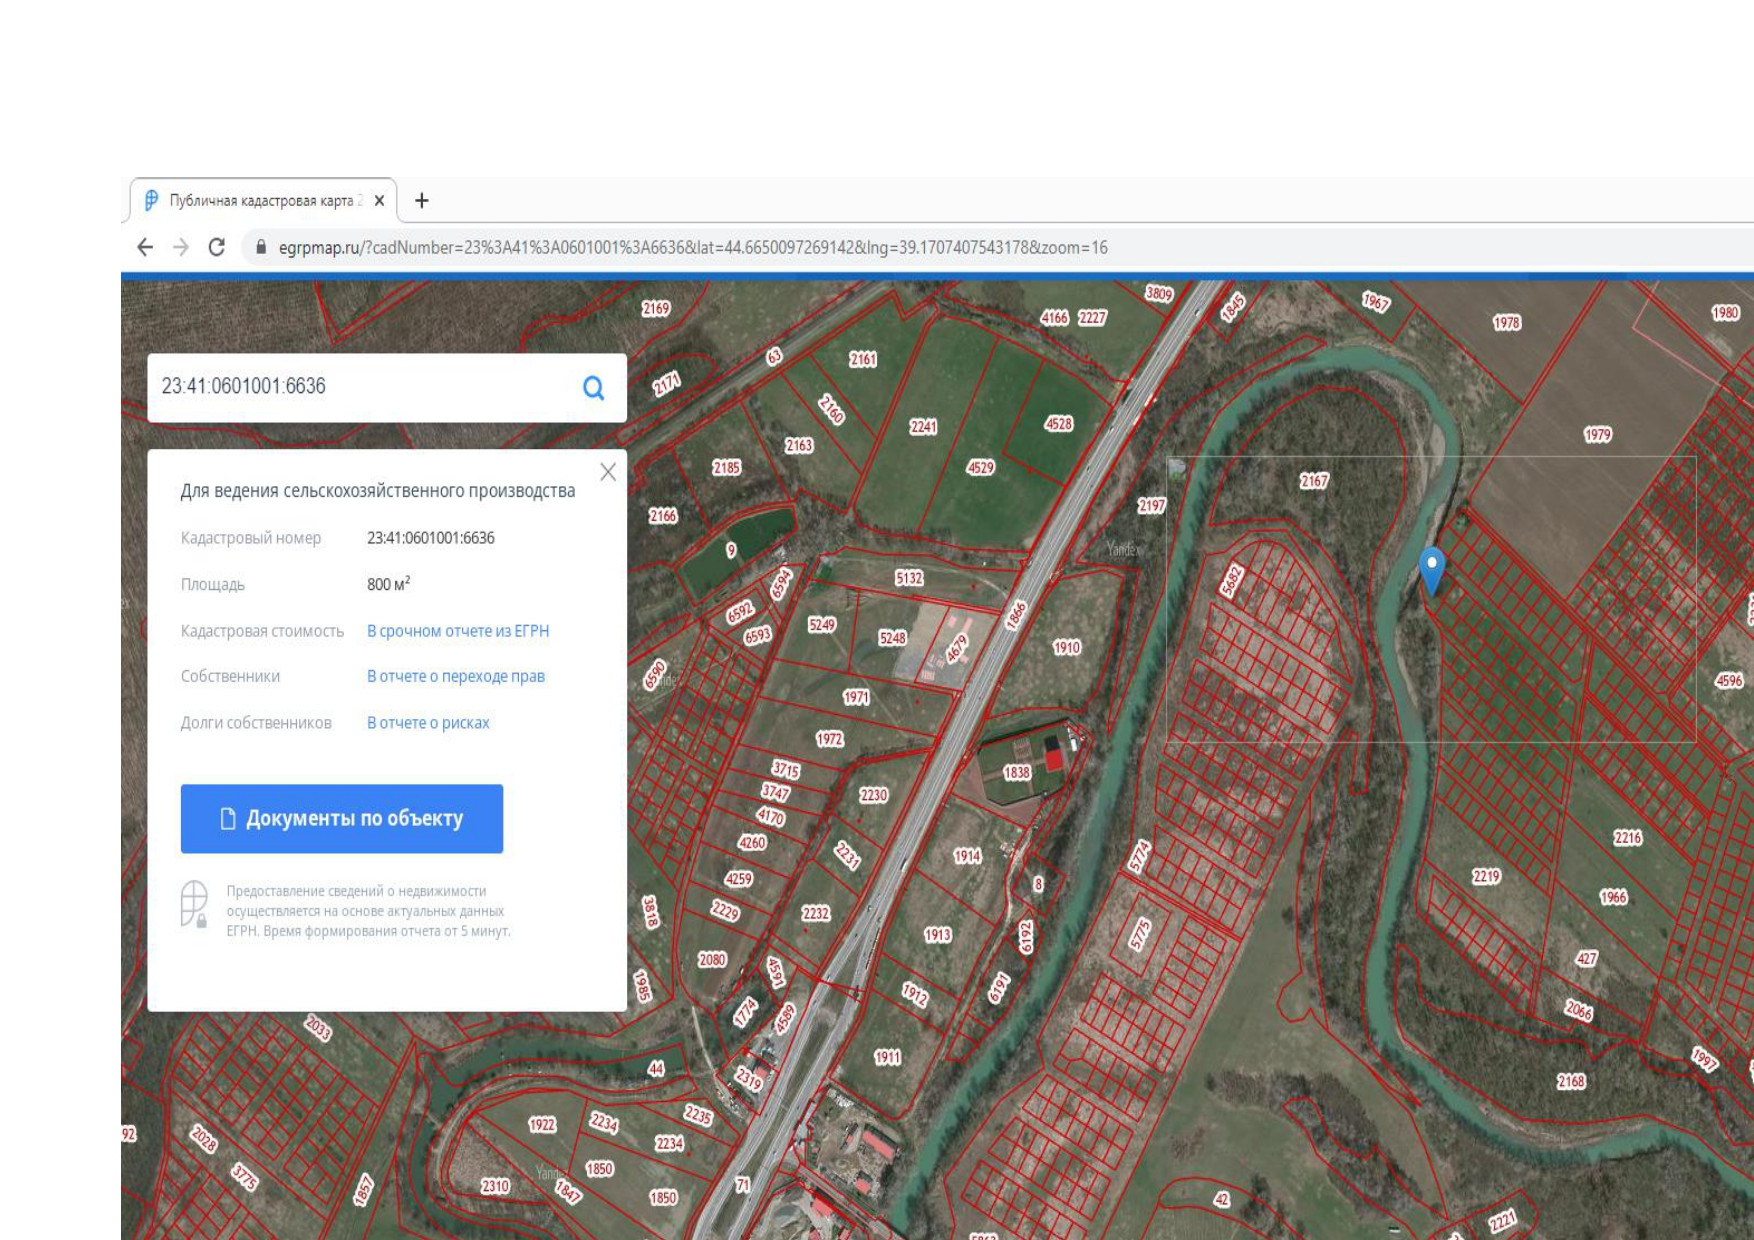Select the Публичная кадастровая карта tab
This screenshot has width=1754, height=1240.
click(x=262, y=201)
